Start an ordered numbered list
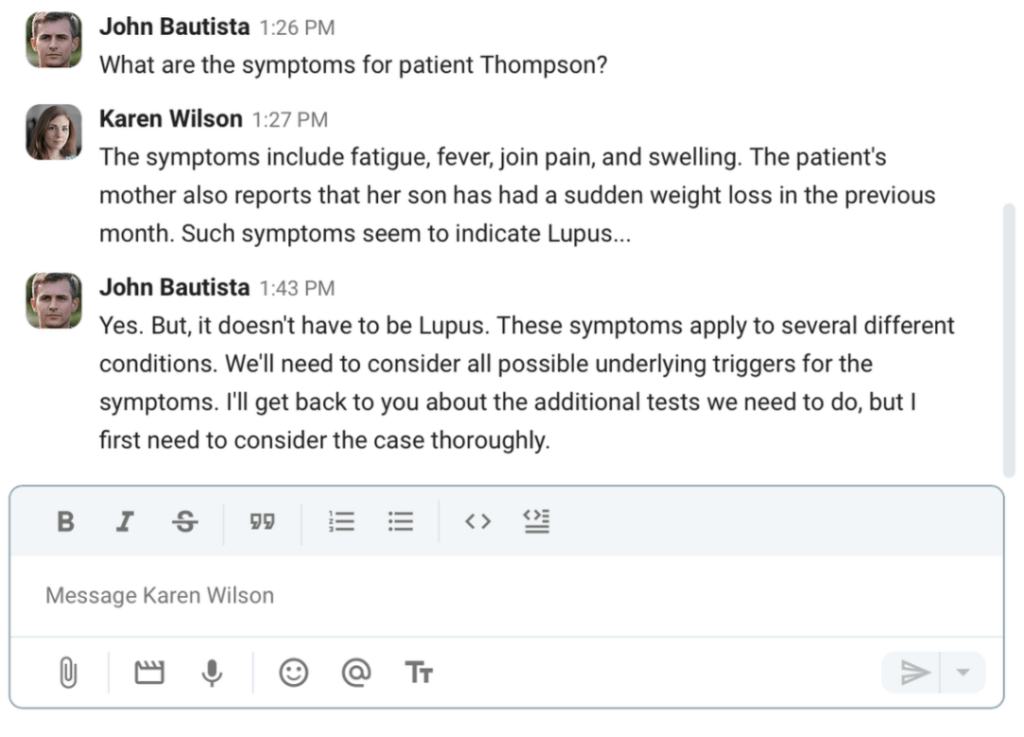This screenshot has width=1024, height=737. coord(342,522)
